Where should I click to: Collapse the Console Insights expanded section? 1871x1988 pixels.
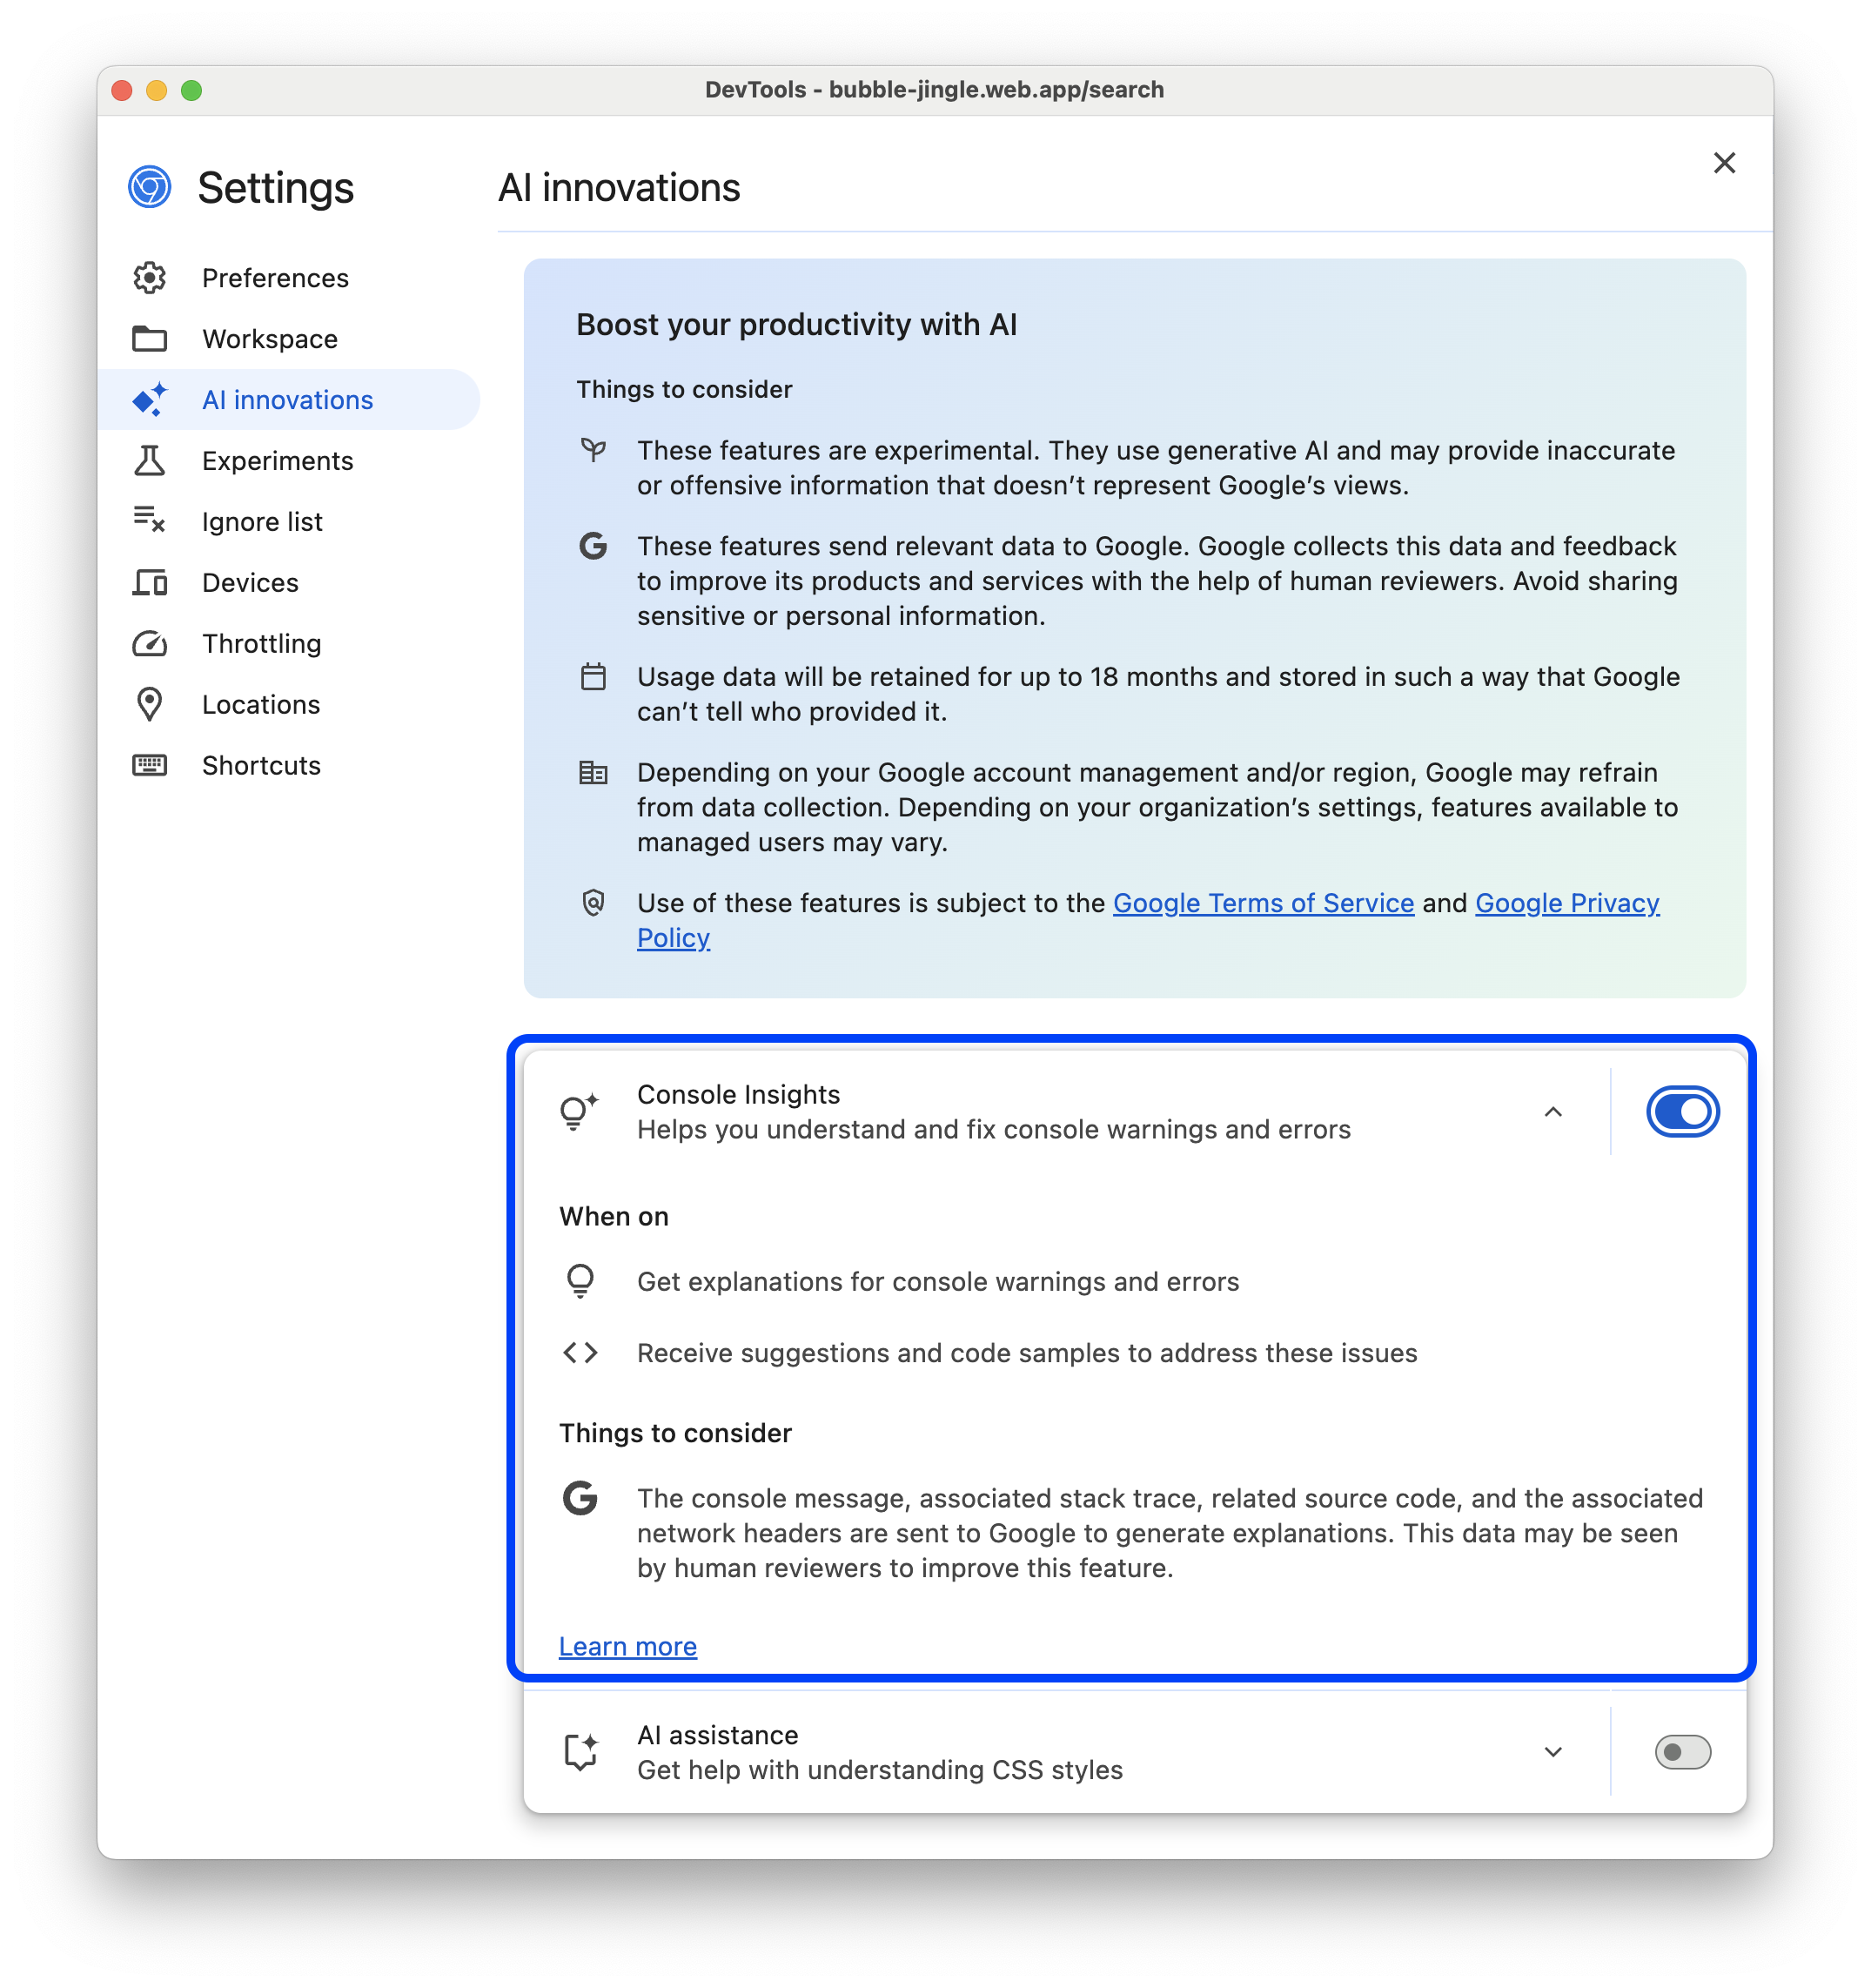click(1552, 1112)
